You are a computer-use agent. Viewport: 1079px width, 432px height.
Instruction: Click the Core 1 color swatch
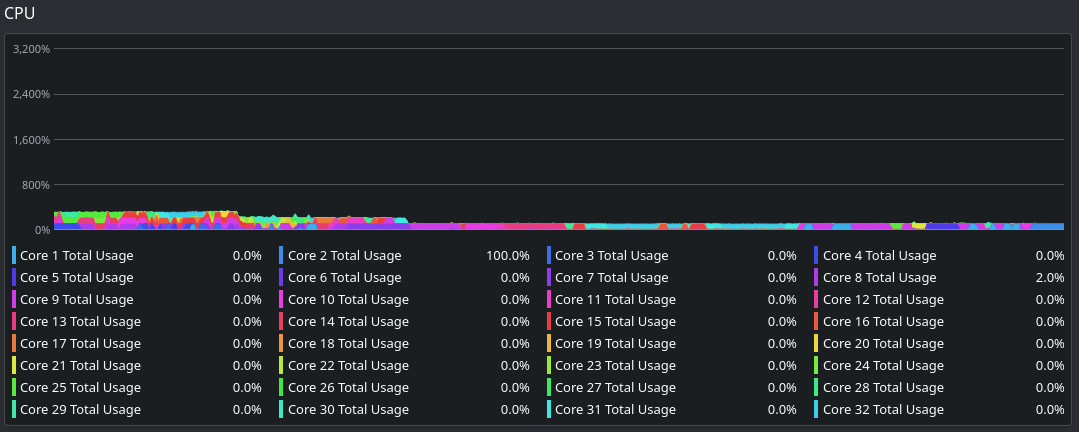tap(14, 255)
